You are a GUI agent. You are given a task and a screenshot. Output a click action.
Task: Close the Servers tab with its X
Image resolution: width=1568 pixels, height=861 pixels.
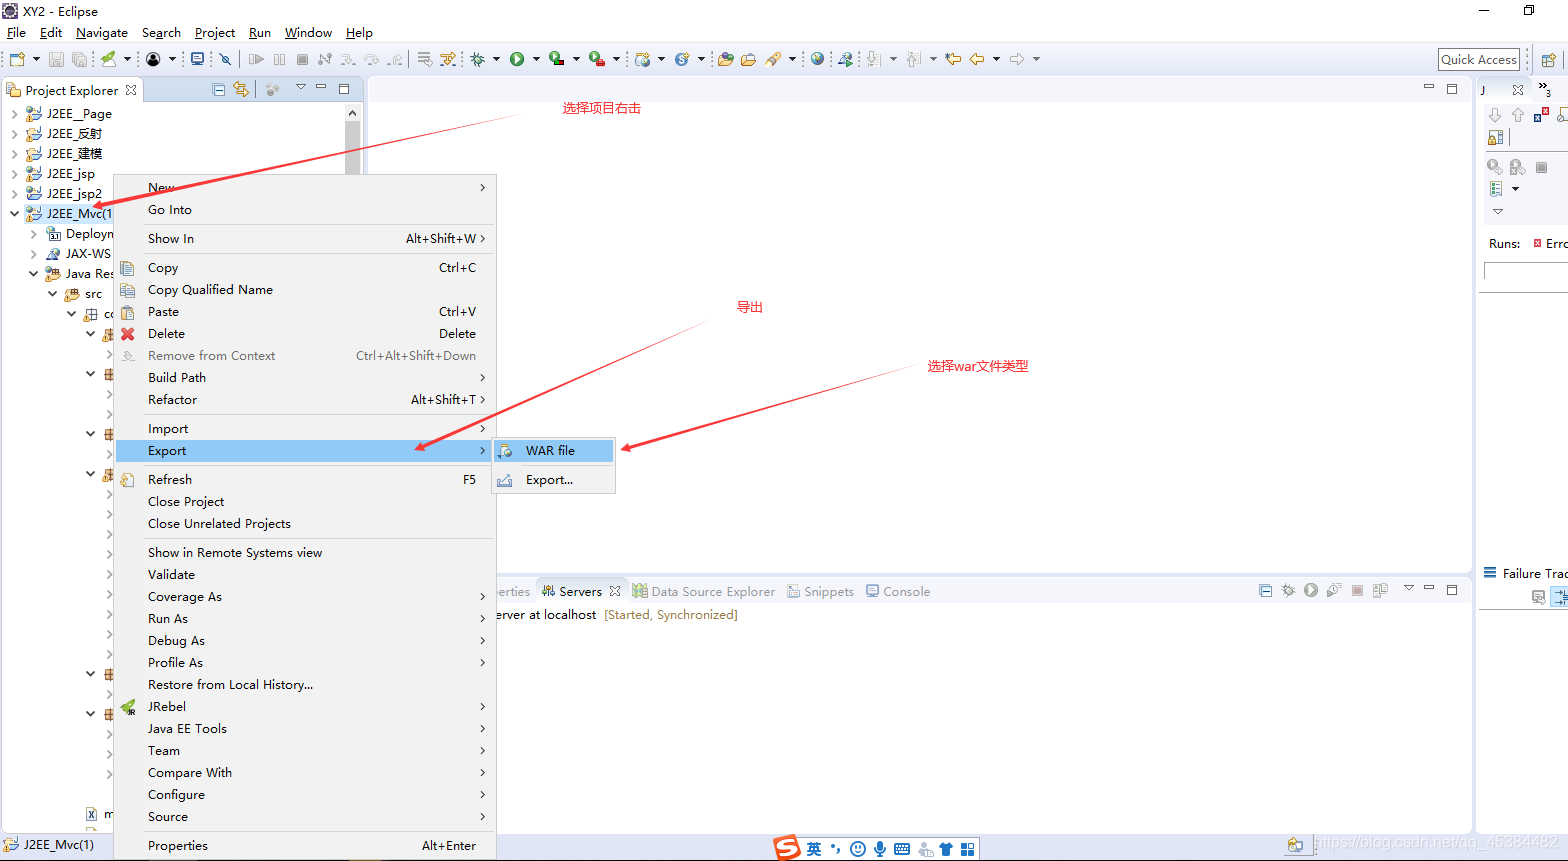[615, 591]
